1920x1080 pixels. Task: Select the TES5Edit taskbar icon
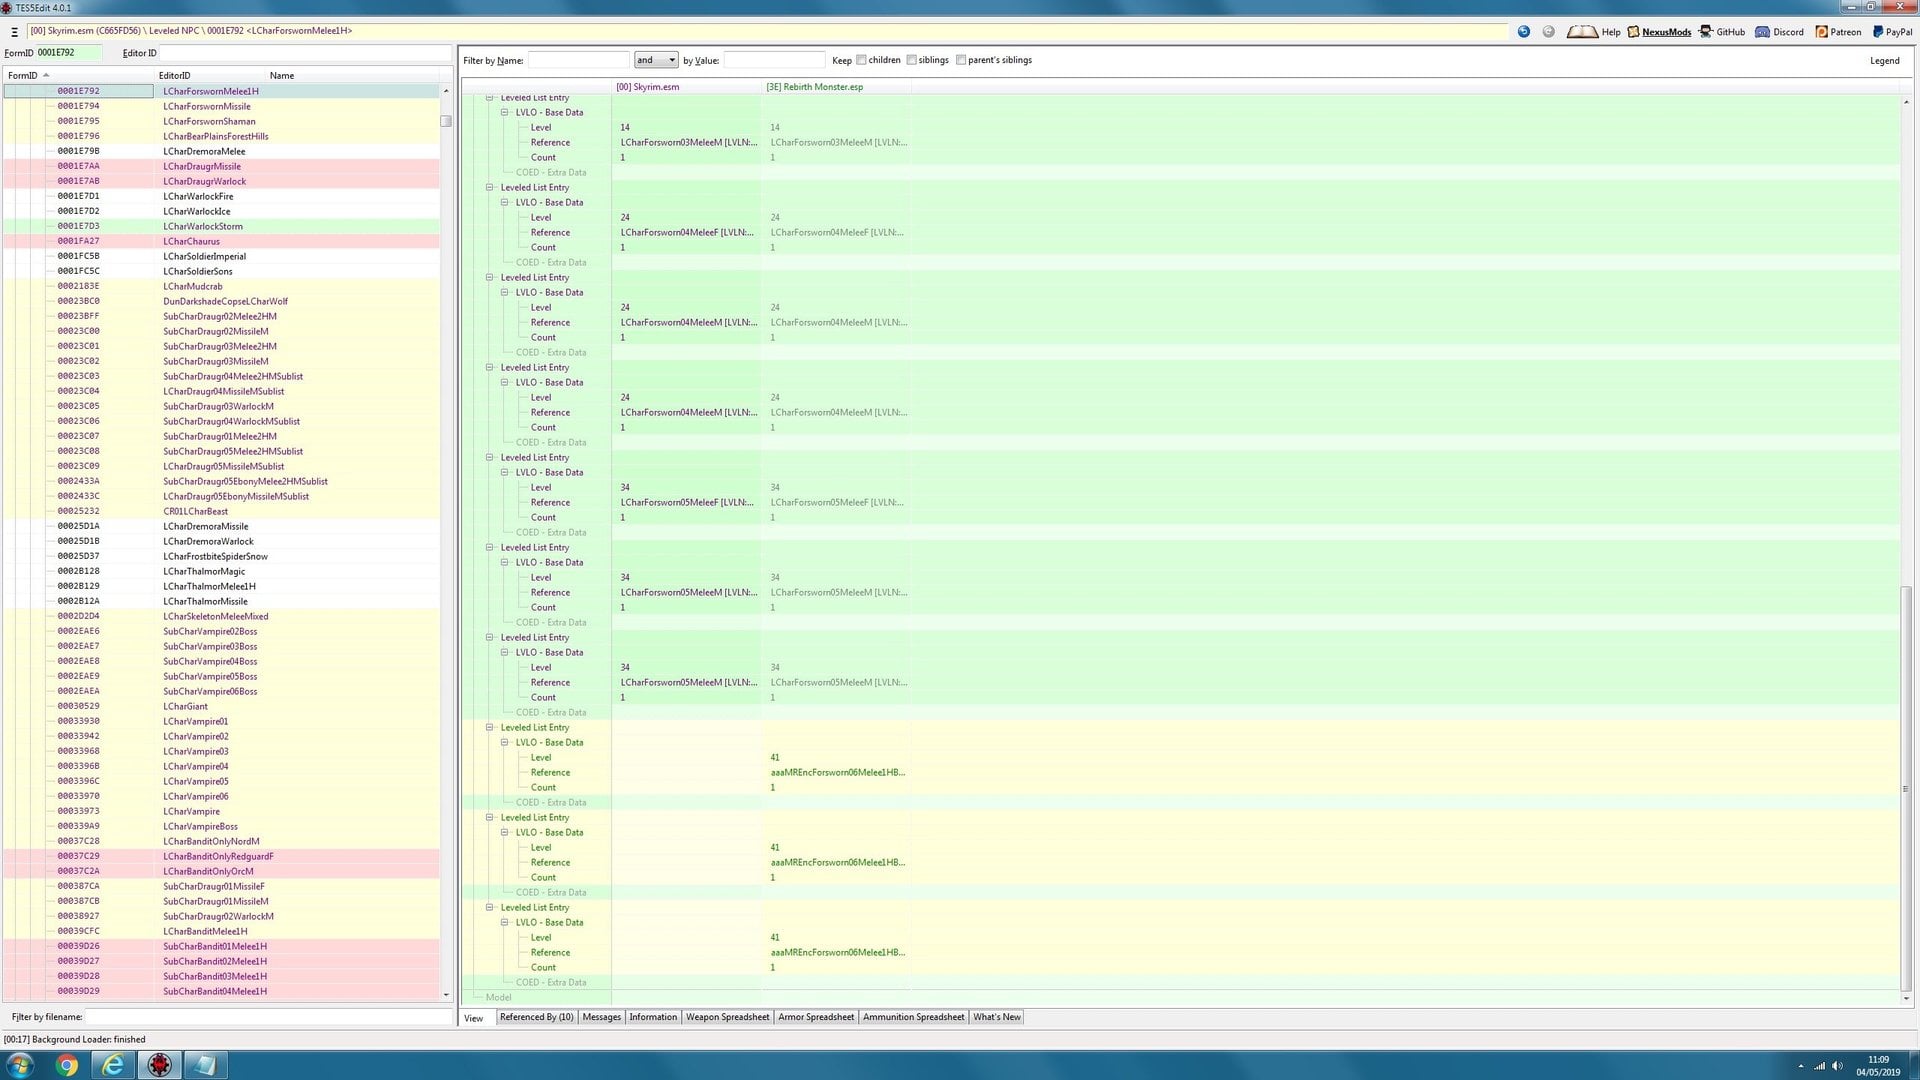[x=159, y=1065]
